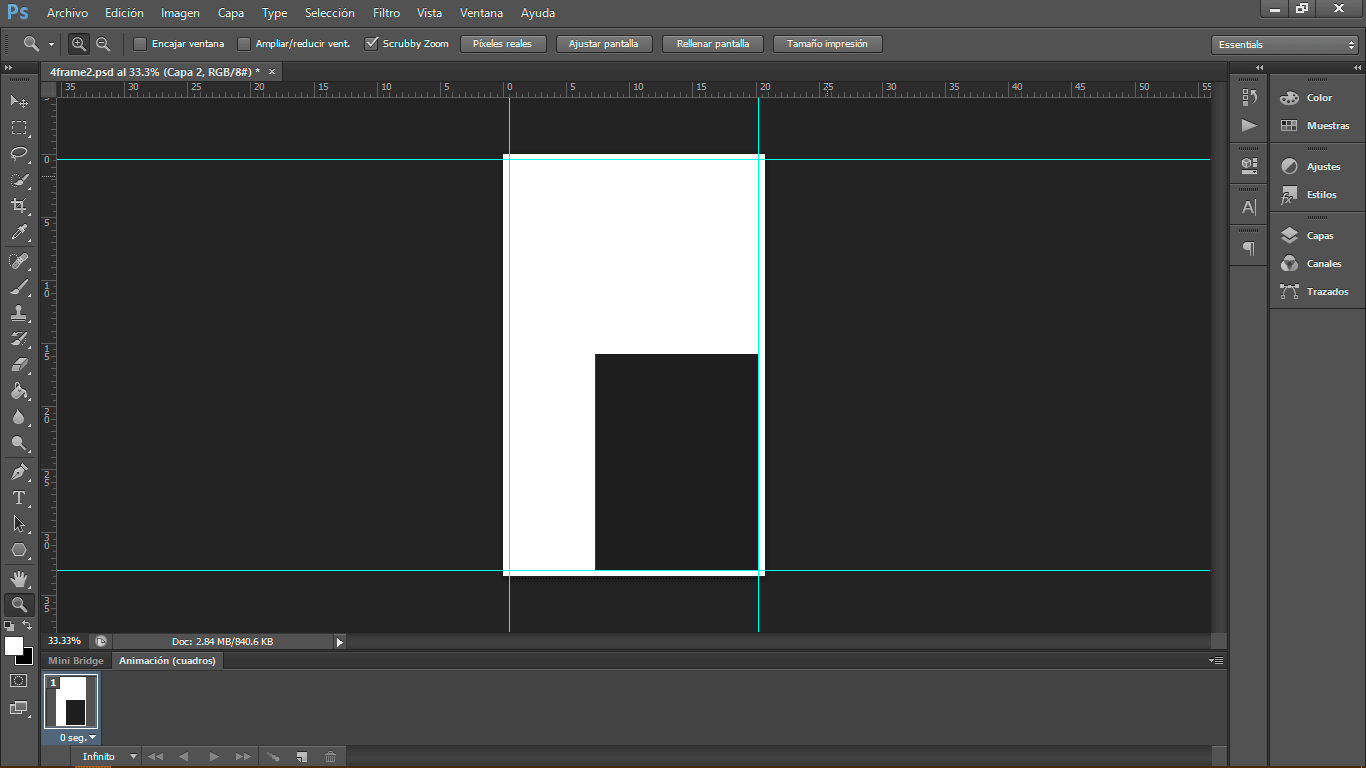The width and height of the screenshot is (1366, 768).
Task: Select the Paint Bucket tool
Action: 19,391
